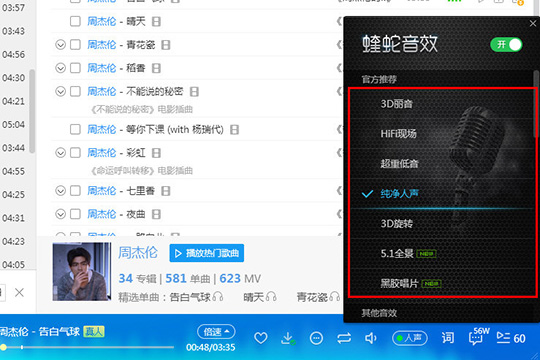Click the small square icon after 彩虹

click(156, 153)
